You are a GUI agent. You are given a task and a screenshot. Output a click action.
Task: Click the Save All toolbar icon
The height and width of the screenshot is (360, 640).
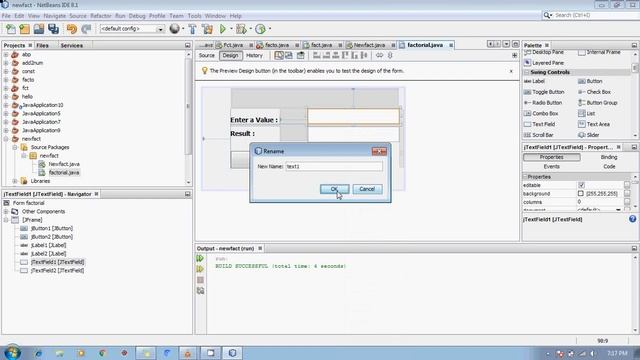(53, 29)
